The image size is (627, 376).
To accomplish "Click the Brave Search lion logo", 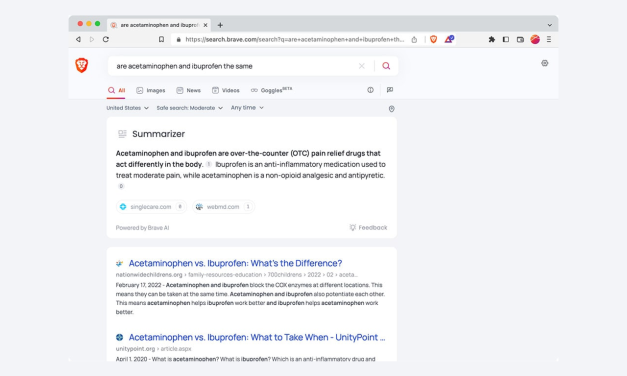I will click(x=82, y=65).
